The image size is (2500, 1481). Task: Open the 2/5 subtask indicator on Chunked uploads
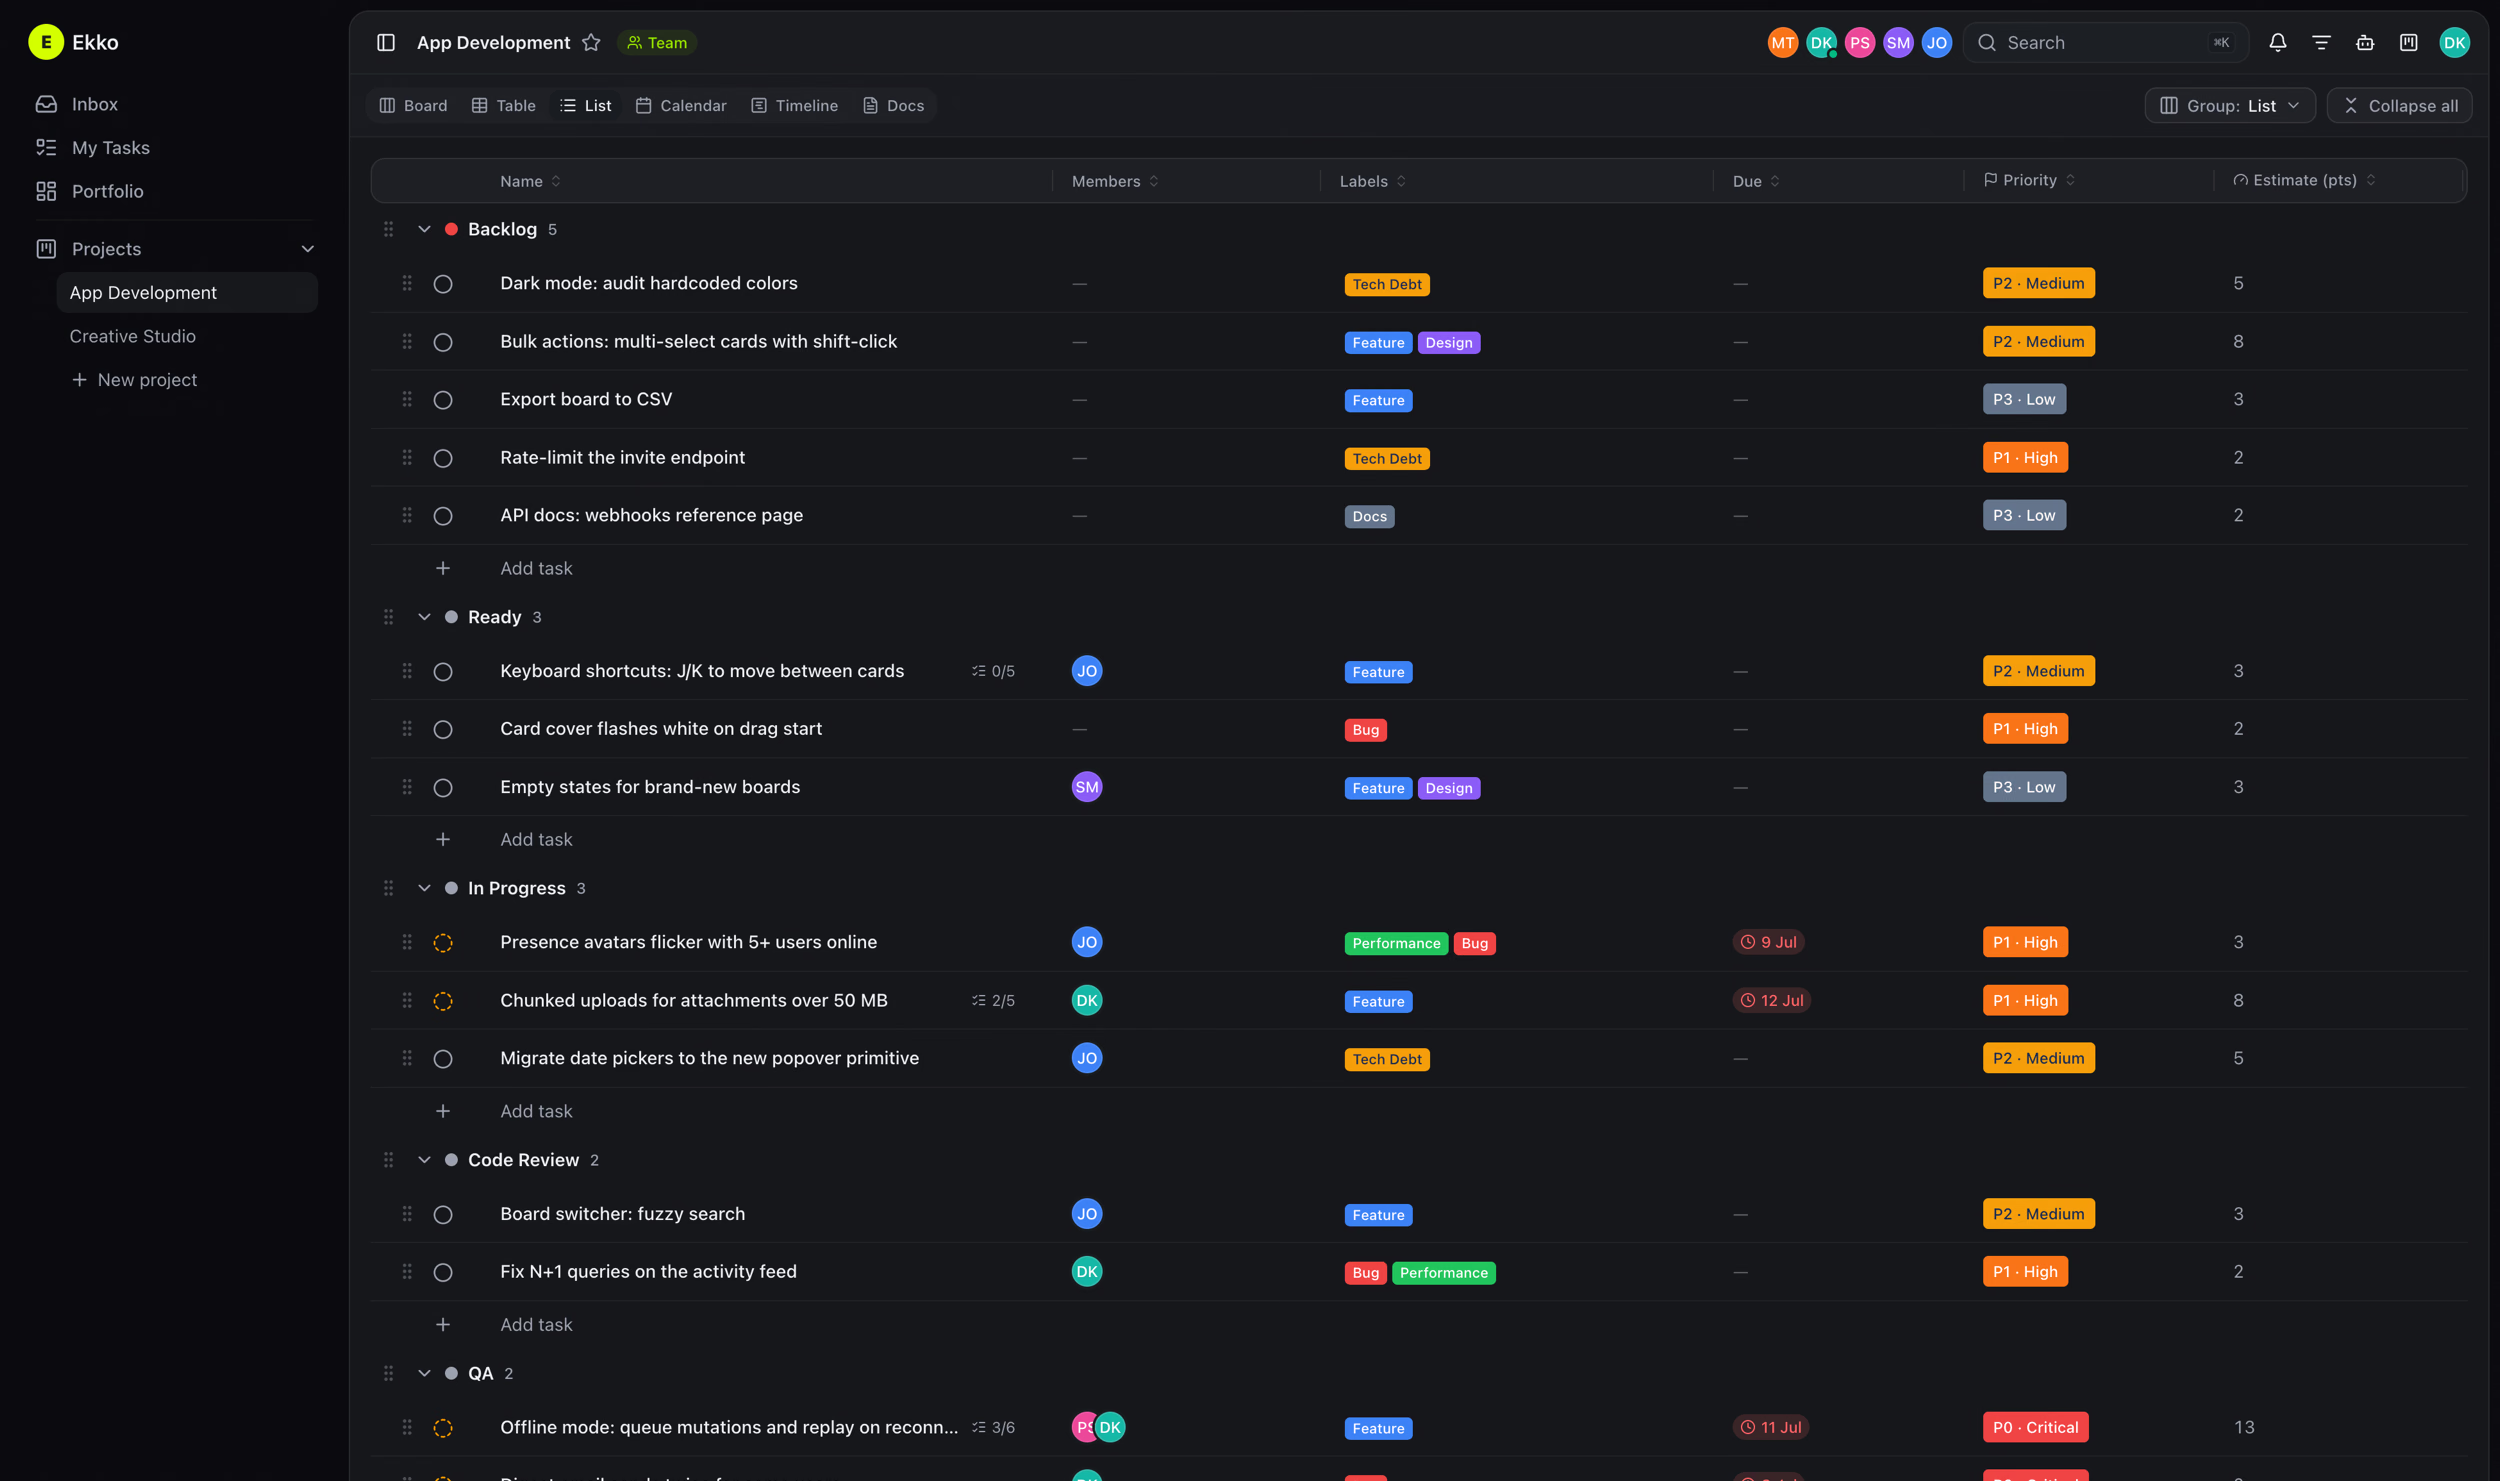tap(993, 1000)
